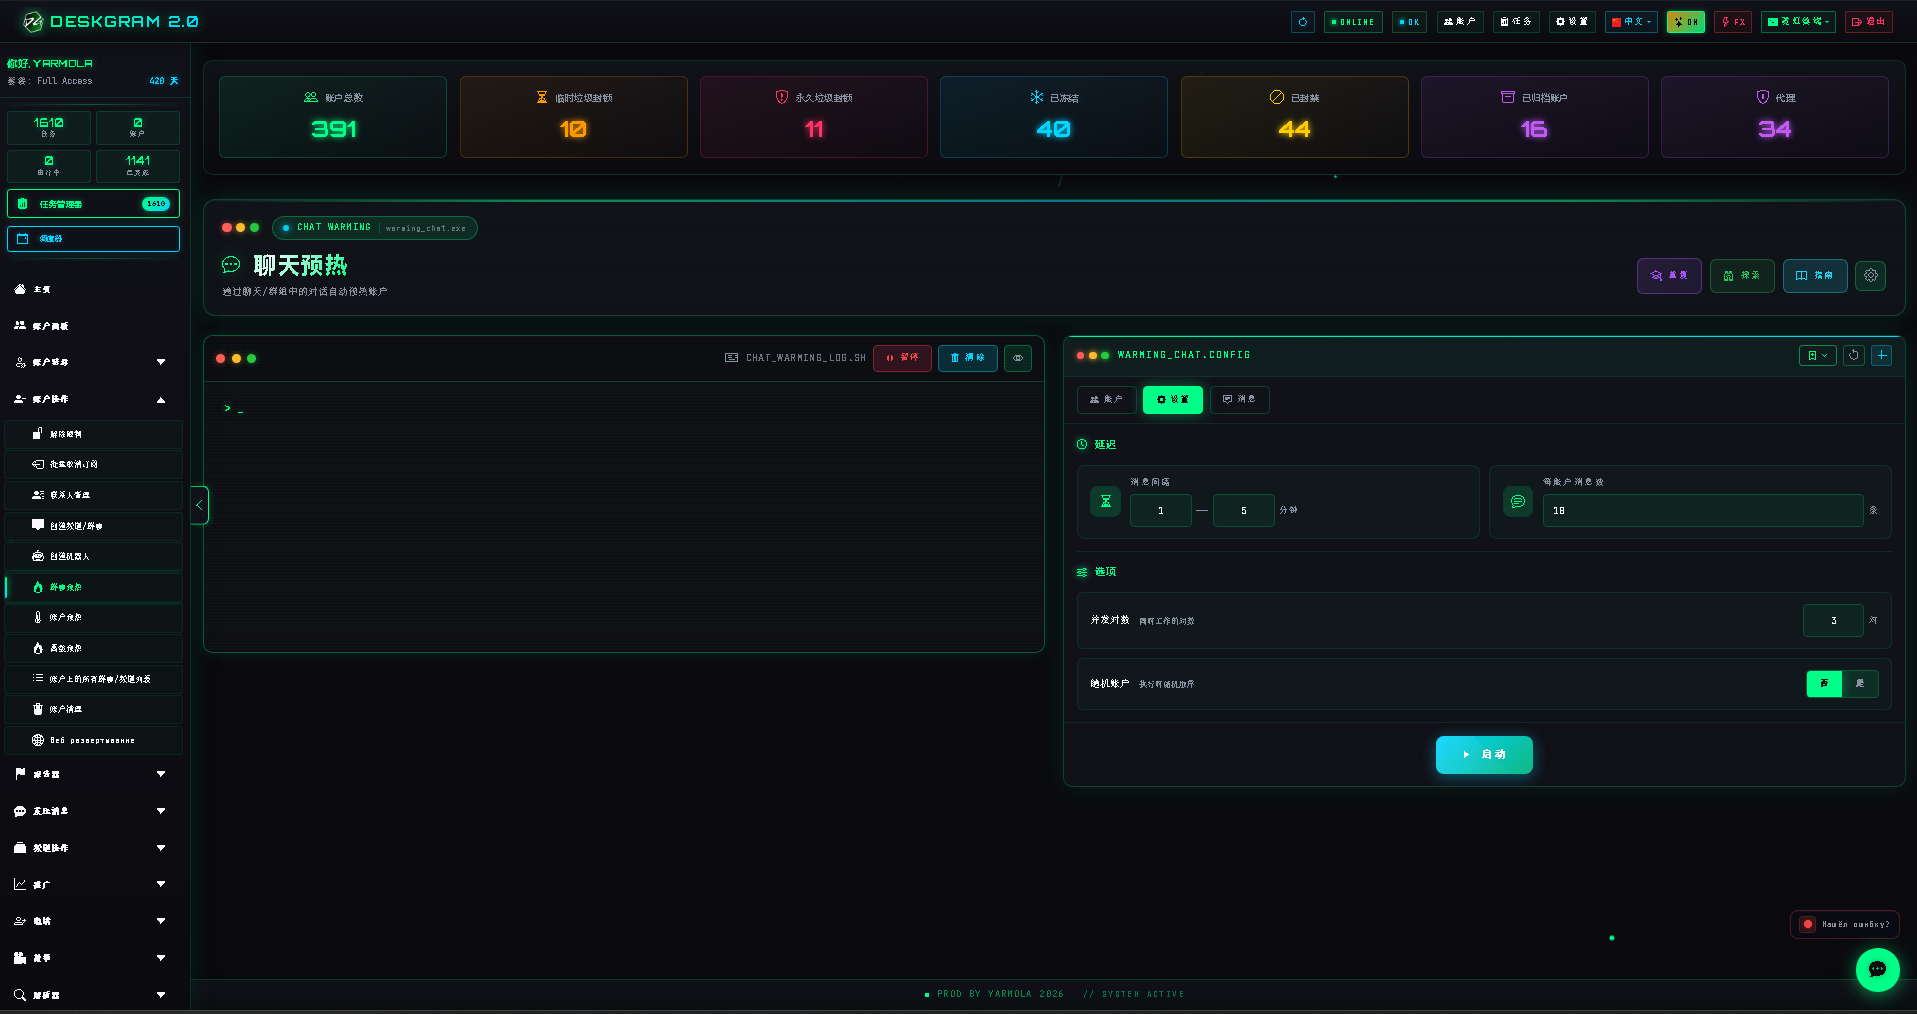The width and height of the screenshot is (1917, 1014).
Task: Open 解除限制 unlock item in sidebar
Action: 94,434
